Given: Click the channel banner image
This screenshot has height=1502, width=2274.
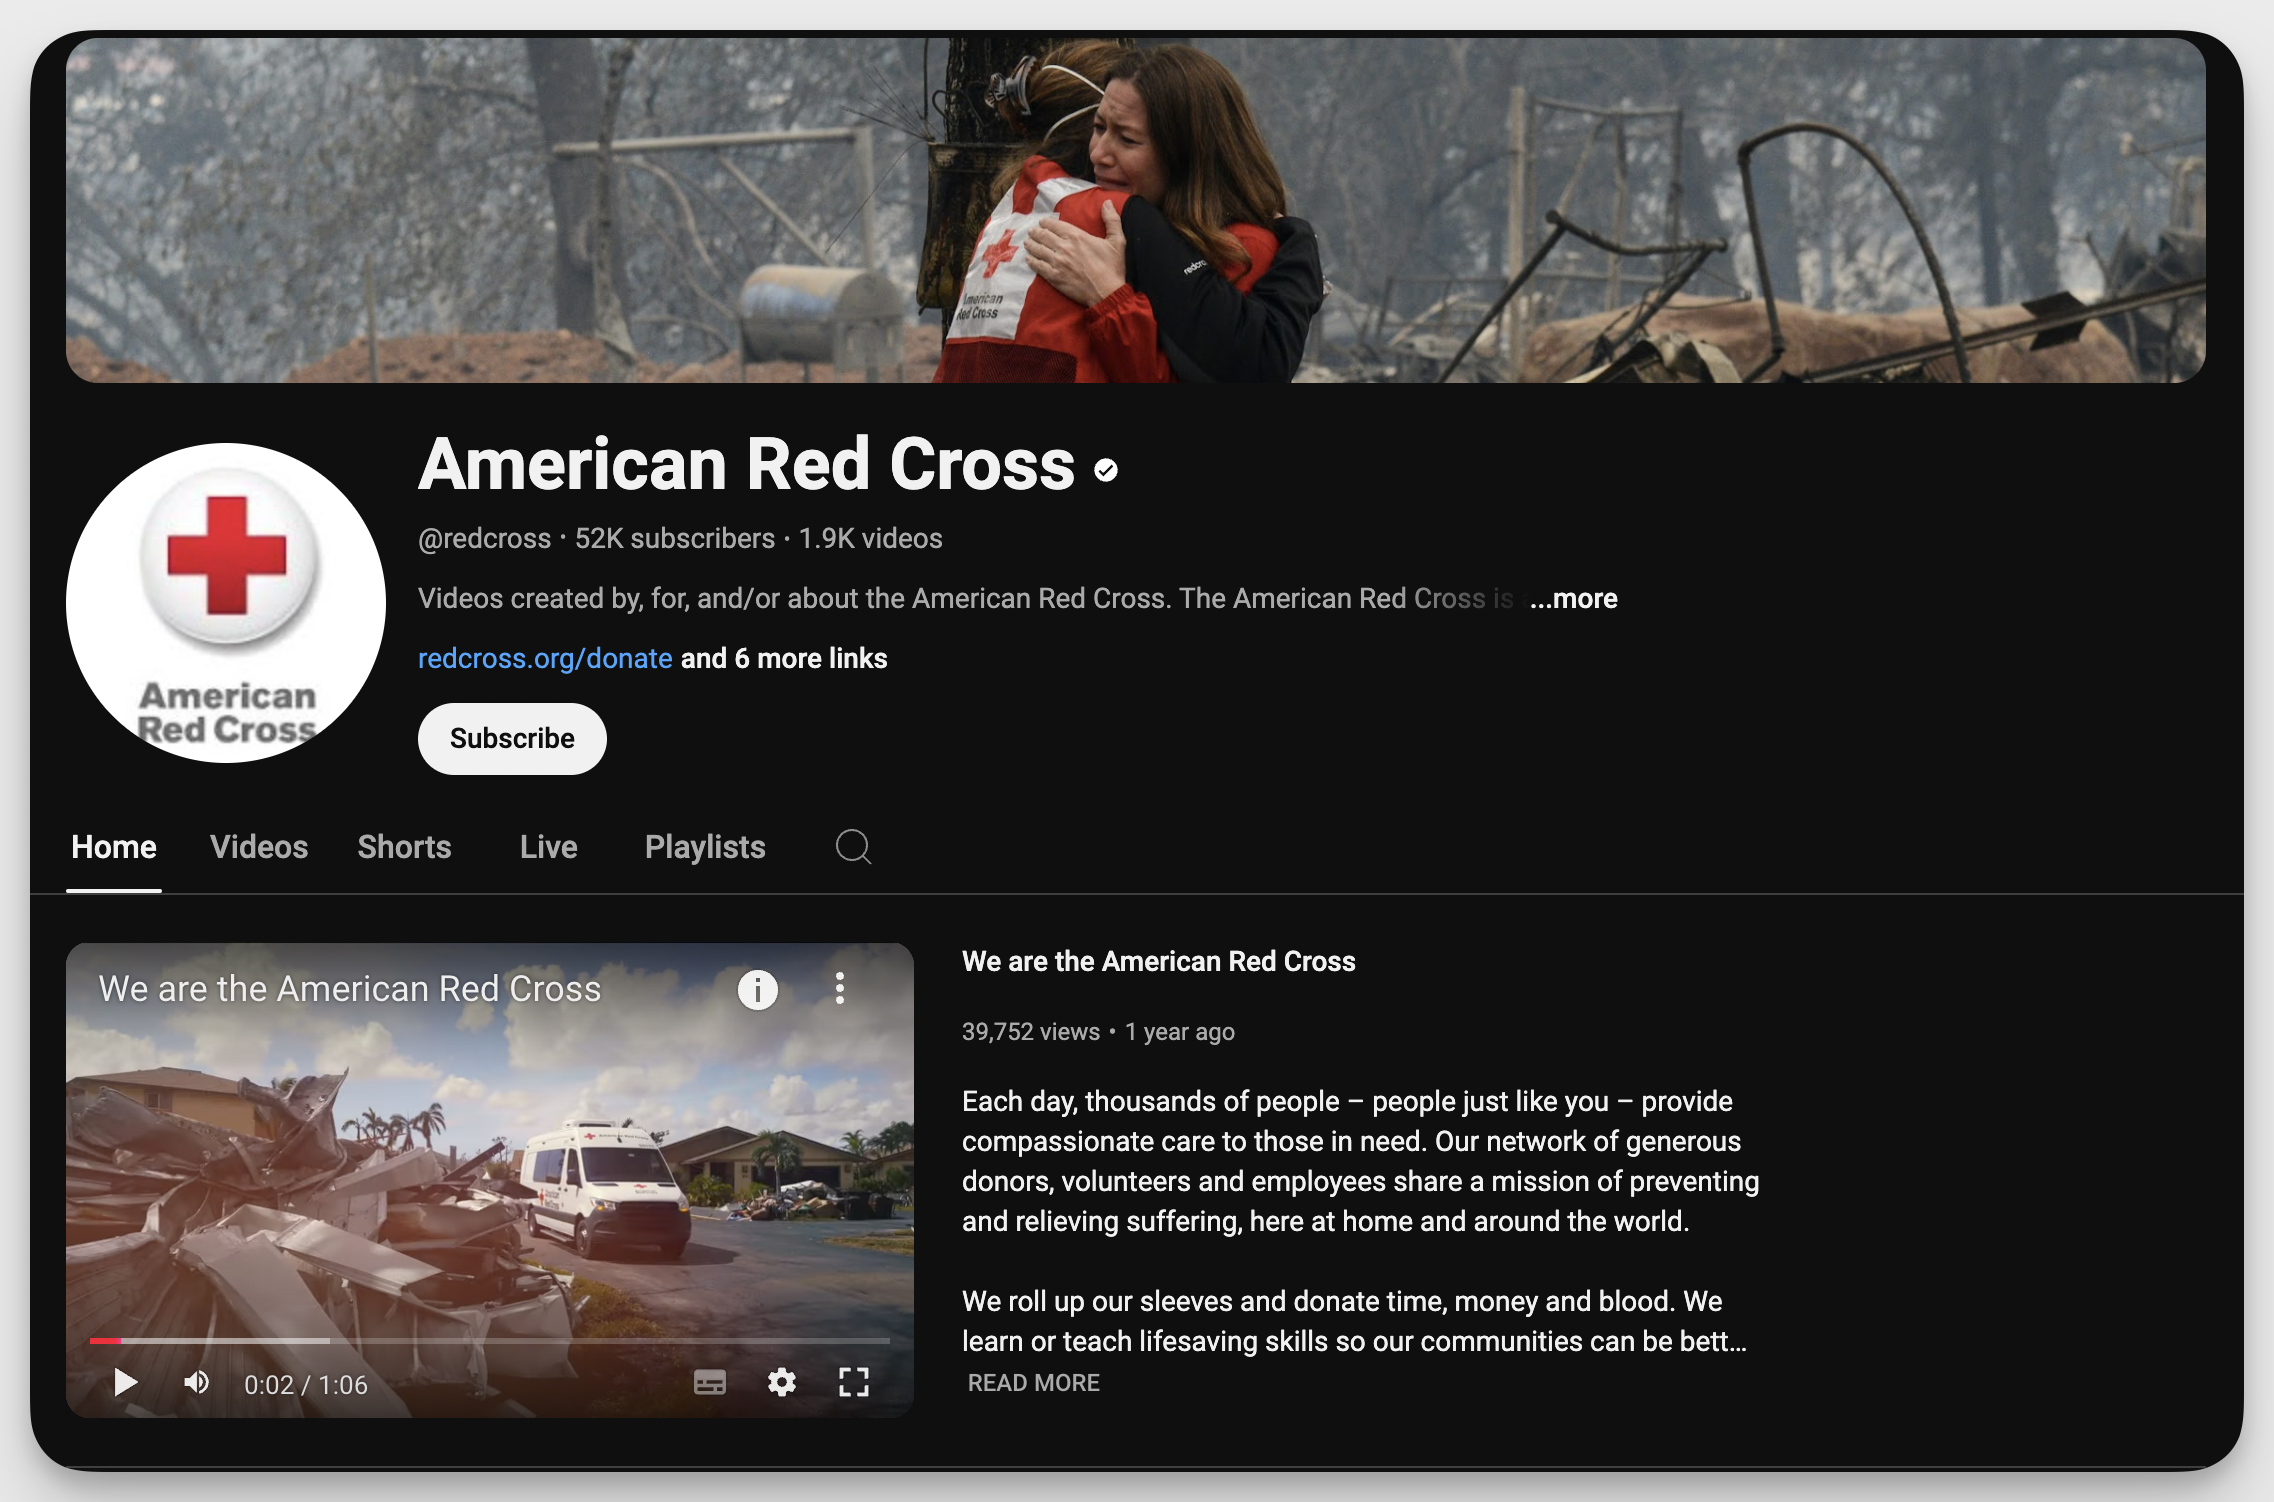Looking at the screenshot, I should point(1136,210).
